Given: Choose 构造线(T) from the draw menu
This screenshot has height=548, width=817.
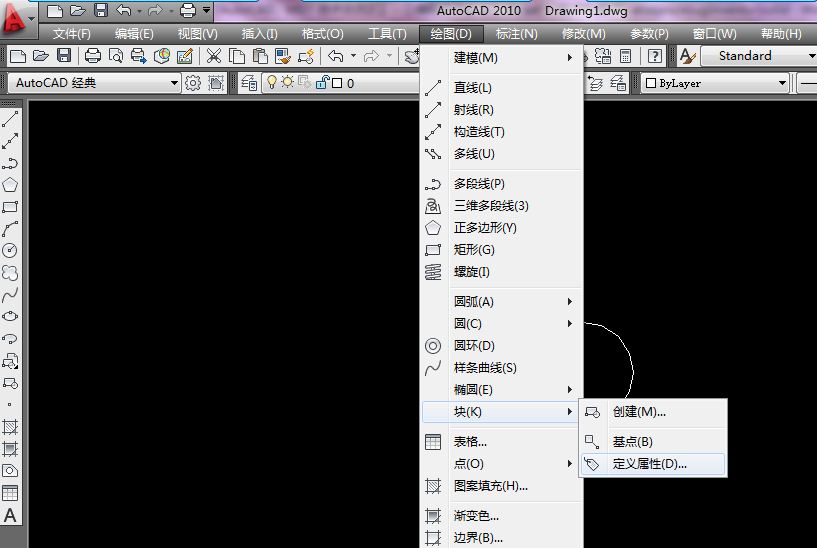Looking at the screenshot, I should click(501, 132).
